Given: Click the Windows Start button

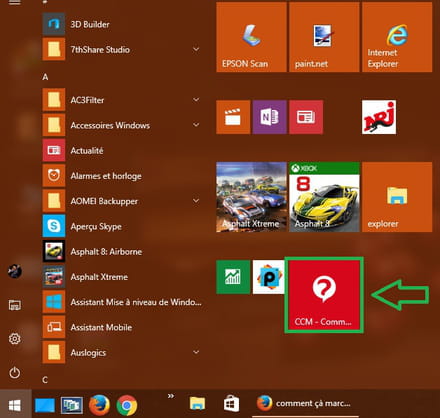Looking at the screenshot, I should [x=15, y=405].
